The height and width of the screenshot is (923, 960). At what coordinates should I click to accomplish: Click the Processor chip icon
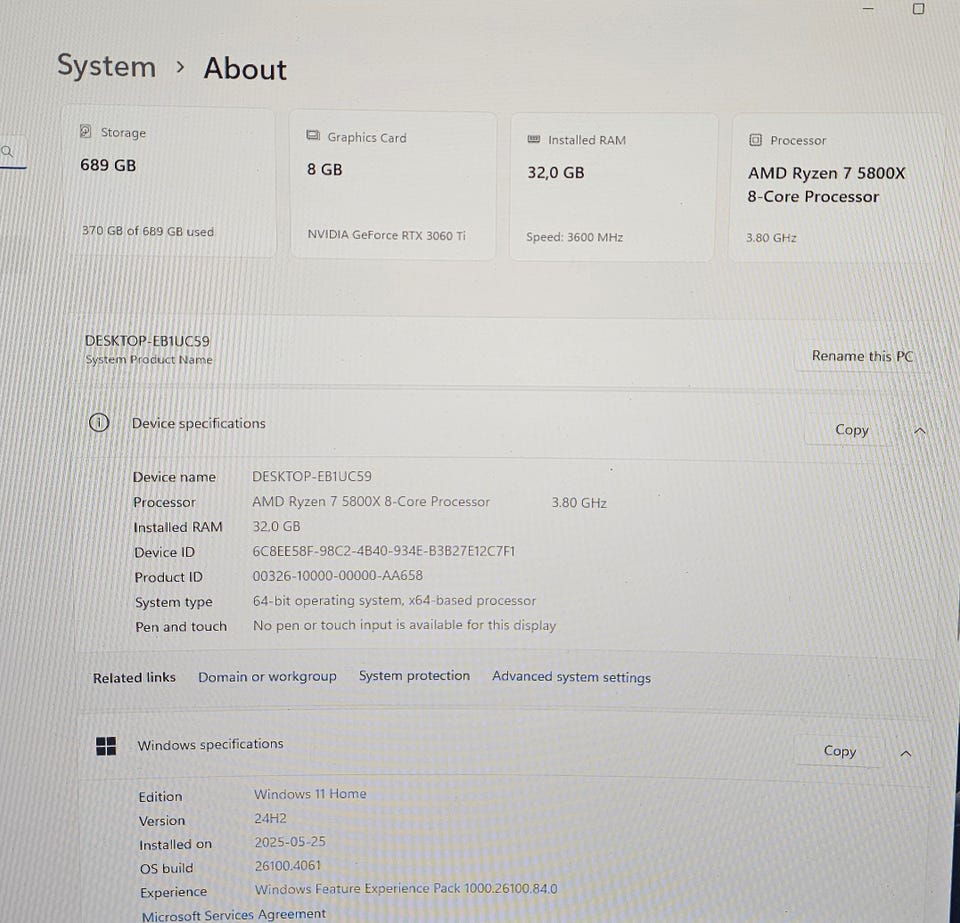(x=755, y=140)
